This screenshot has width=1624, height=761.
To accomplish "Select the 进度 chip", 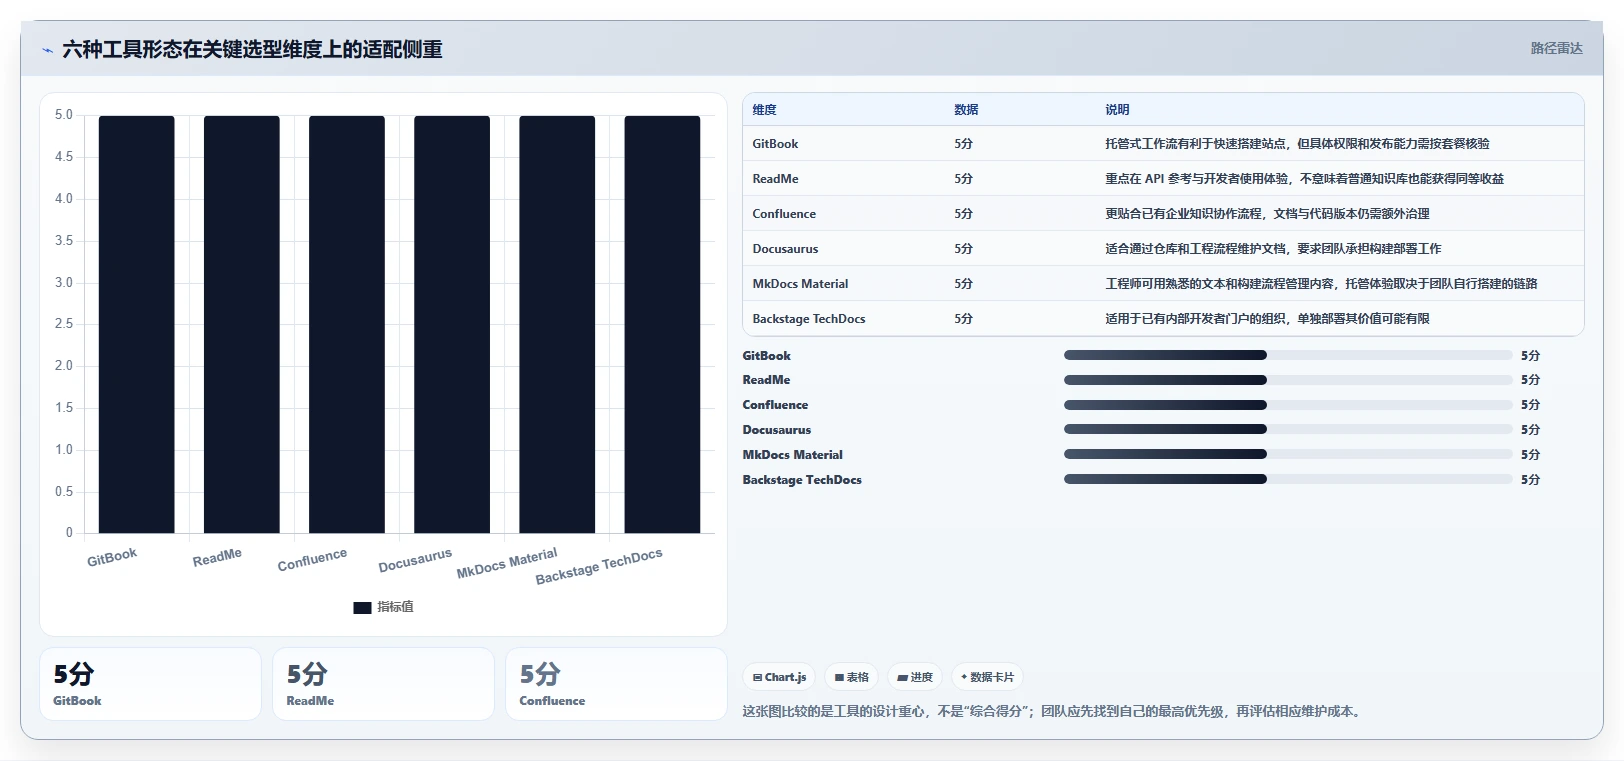I will pos(915,677).
